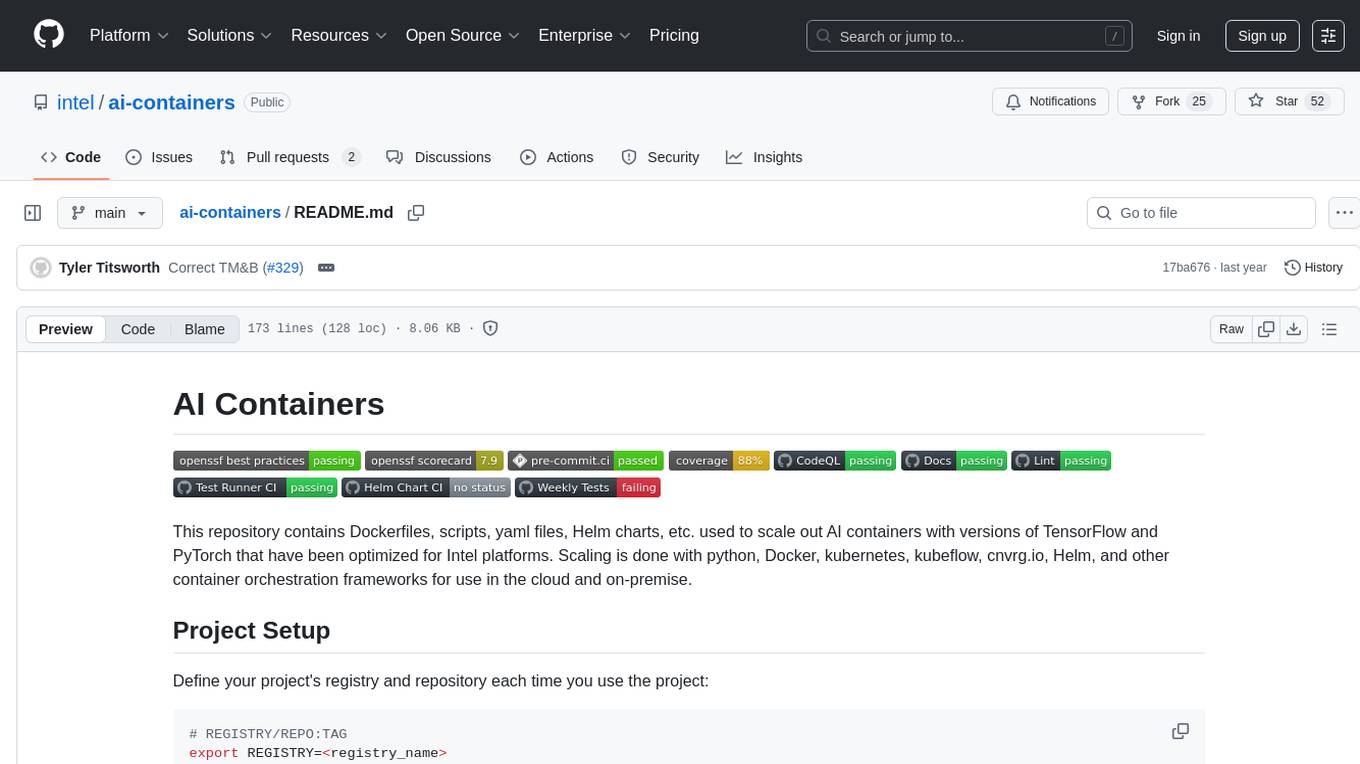Open the pre-commit.ci passed badge
The height and width of the screenshot is (764, 1360).
pos(585,461)
